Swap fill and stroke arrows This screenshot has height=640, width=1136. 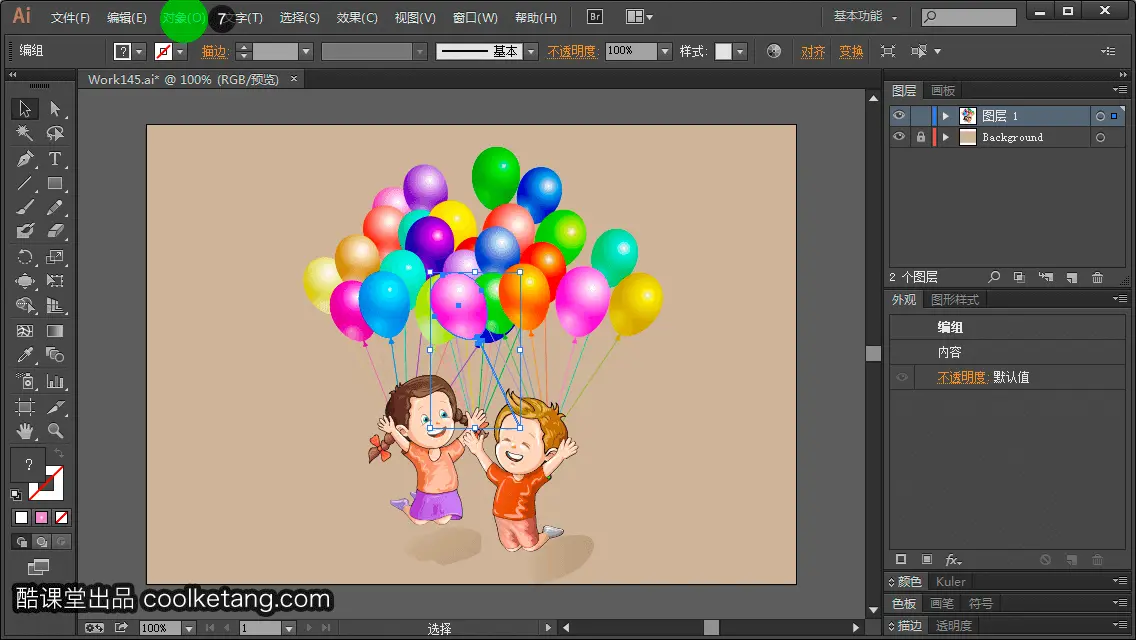[59, 453]
